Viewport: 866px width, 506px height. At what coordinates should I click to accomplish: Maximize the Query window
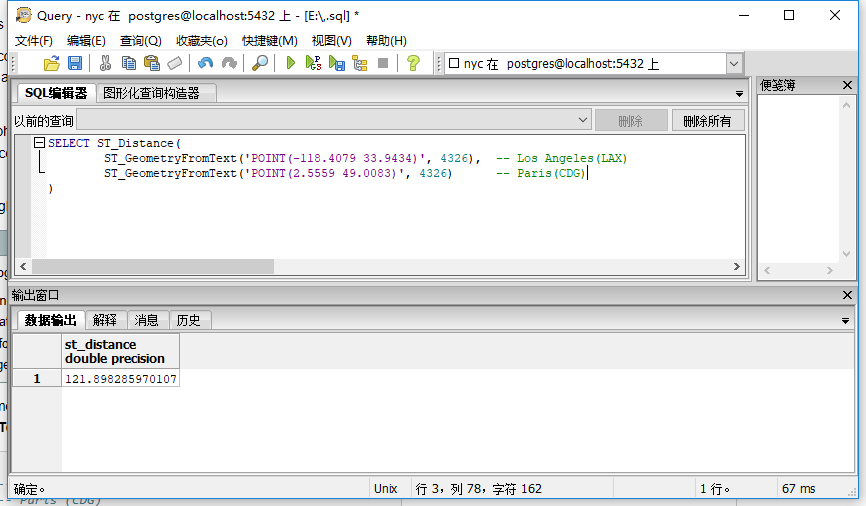[789, 15]
